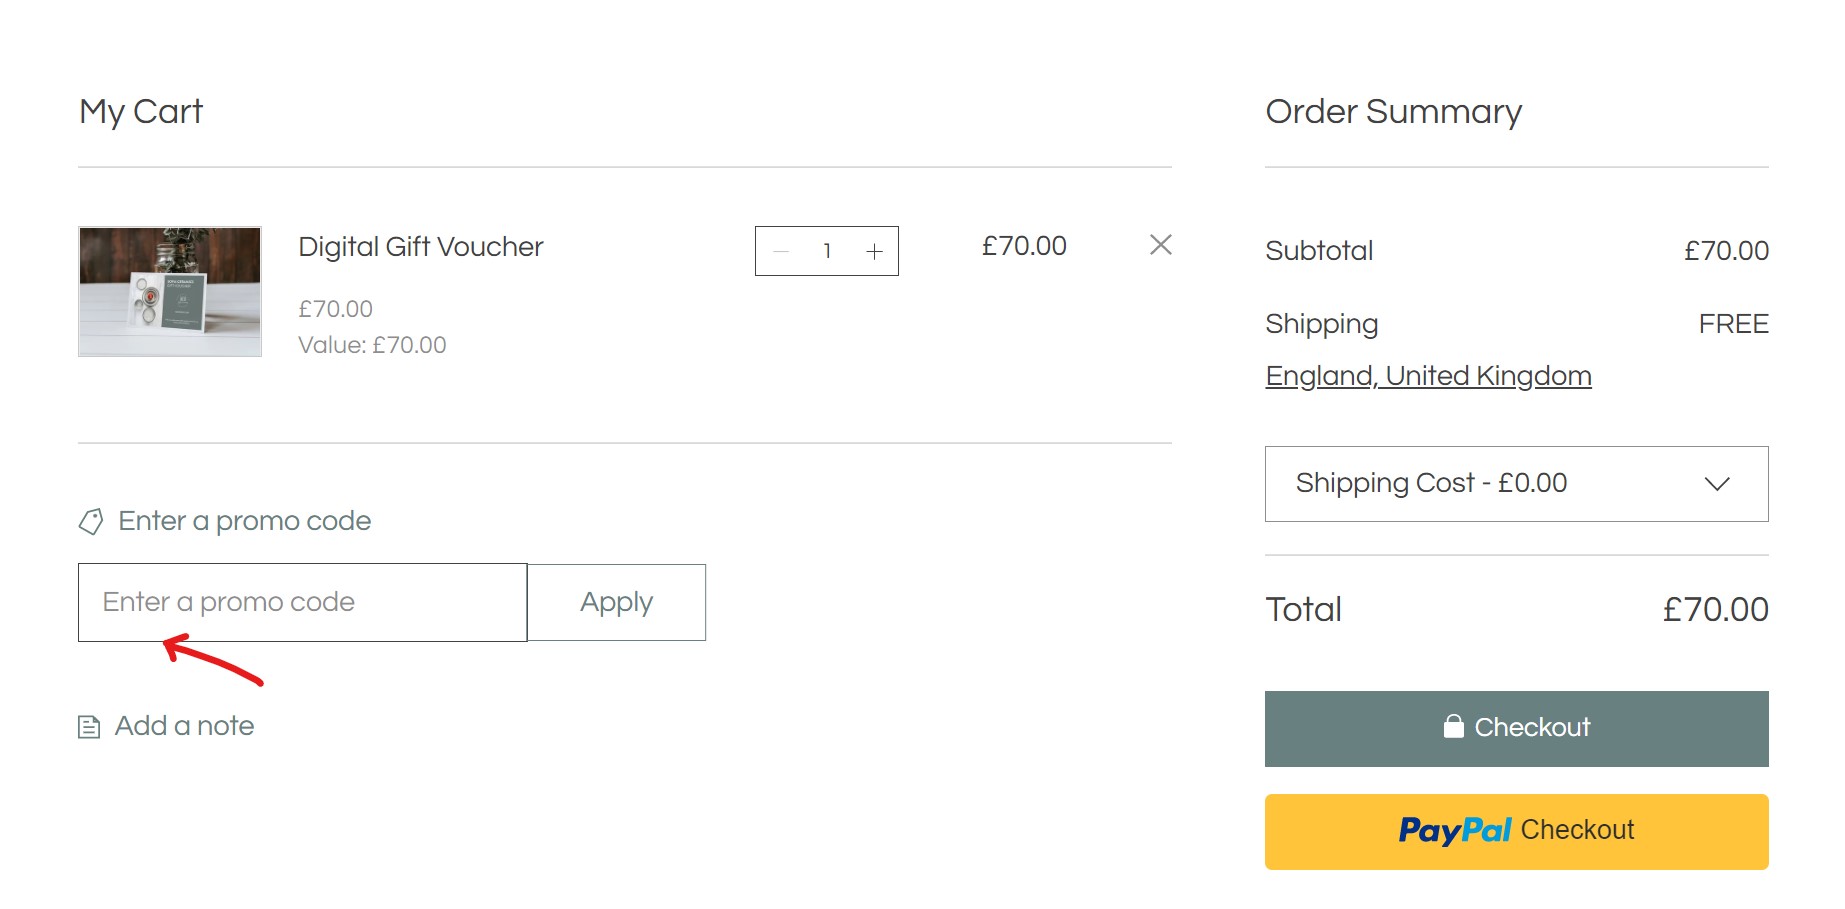Click the promo code tag icon

[x=91, y=521]
